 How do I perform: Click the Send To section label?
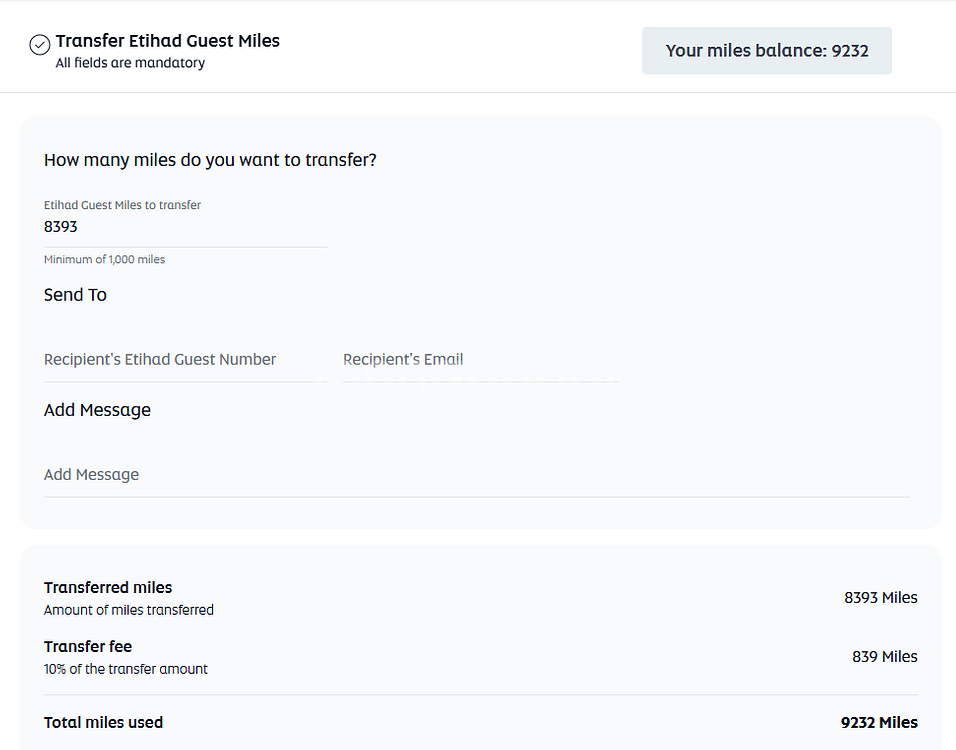tap(75, 295)
